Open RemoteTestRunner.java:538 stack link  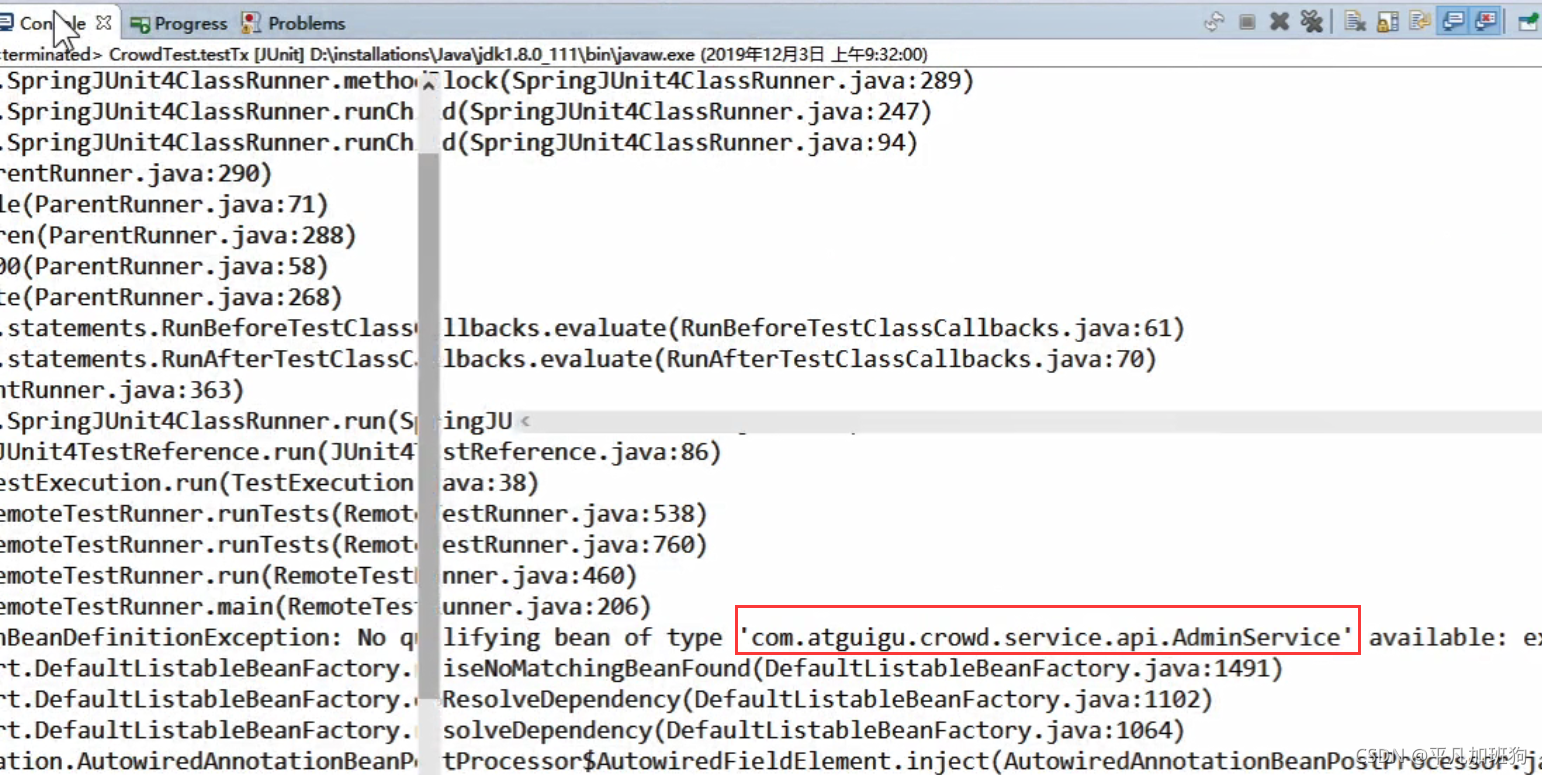[519, 515]
